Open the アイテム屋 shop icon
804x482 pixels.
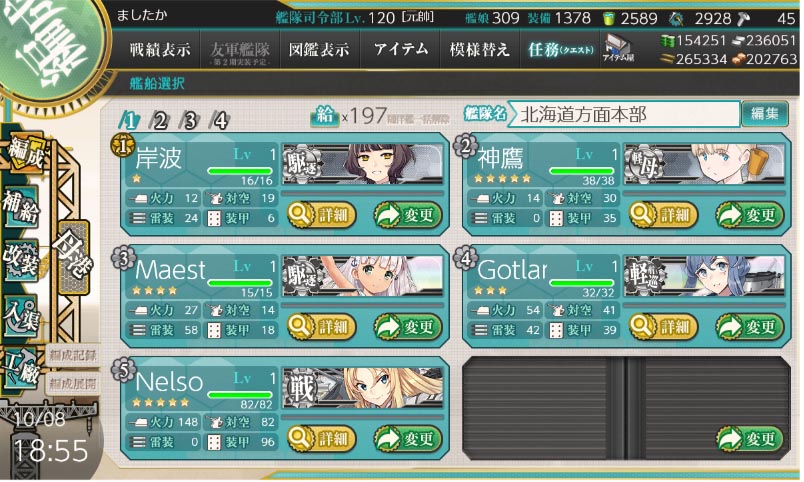[618, 49]
